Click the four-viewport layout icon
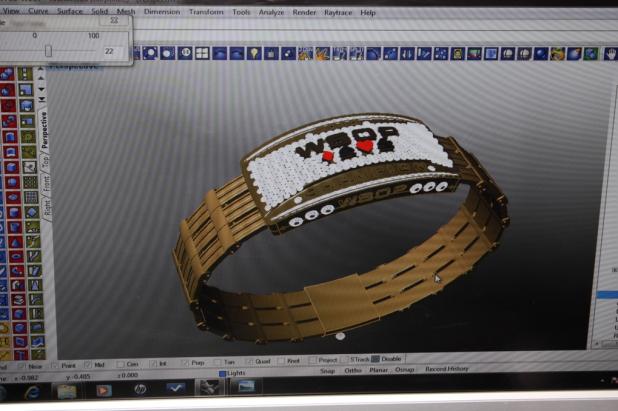Image resolution: width=618 pixels, height=411 pixels. (202, 53)
